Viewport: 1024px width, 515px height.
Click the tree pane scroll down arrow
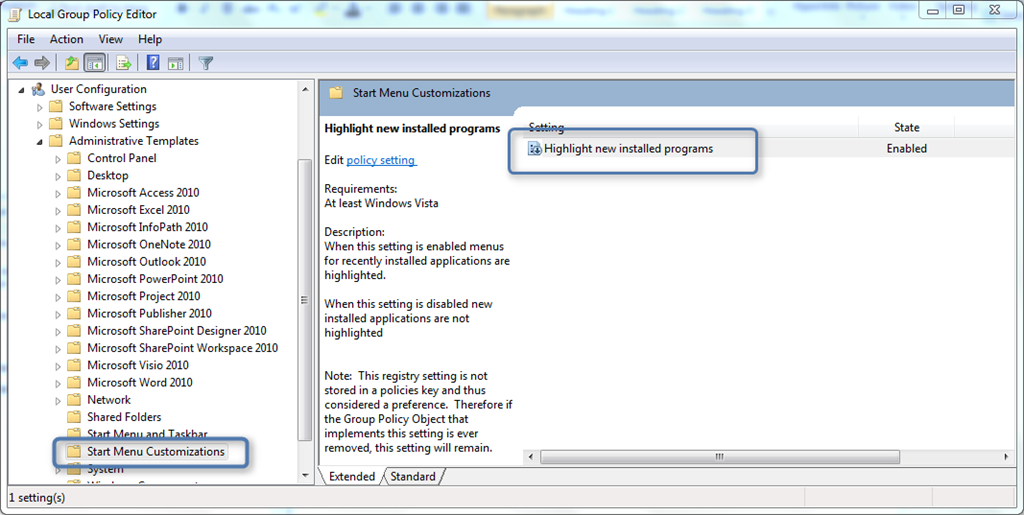point(304,476)
